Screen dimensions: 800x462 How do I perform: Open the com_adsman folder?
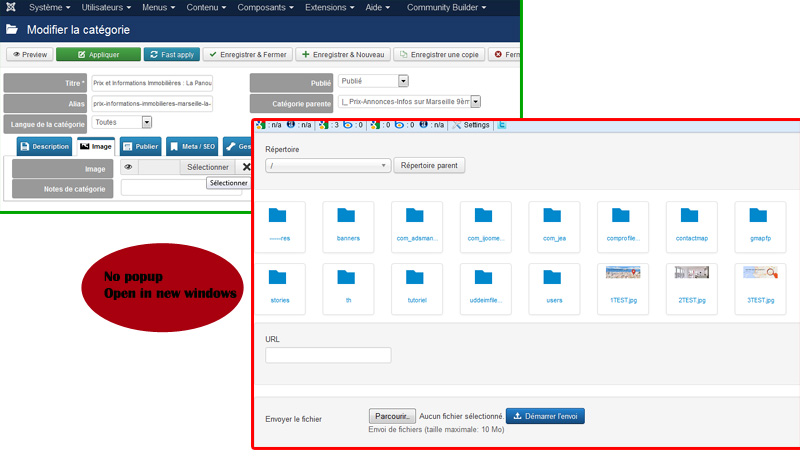[x=417, y=227]
